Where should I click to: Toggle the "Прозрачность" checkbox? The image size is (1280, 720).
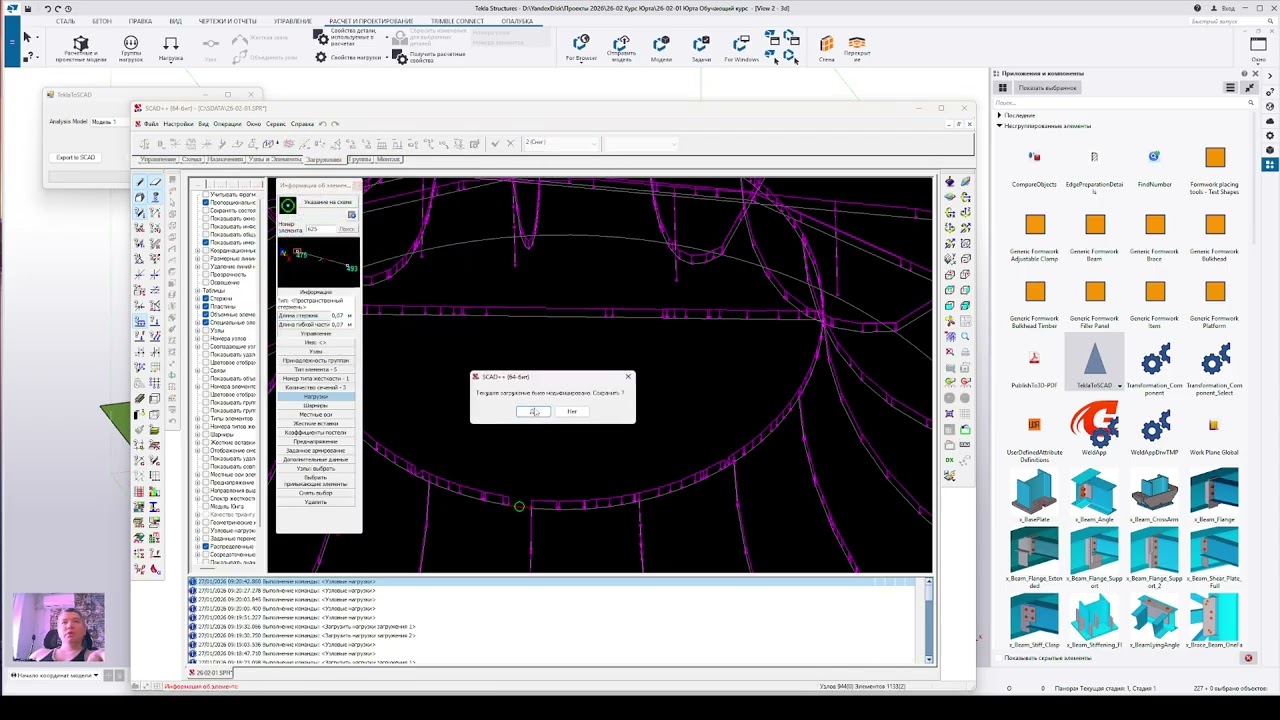tap(206, 275)
